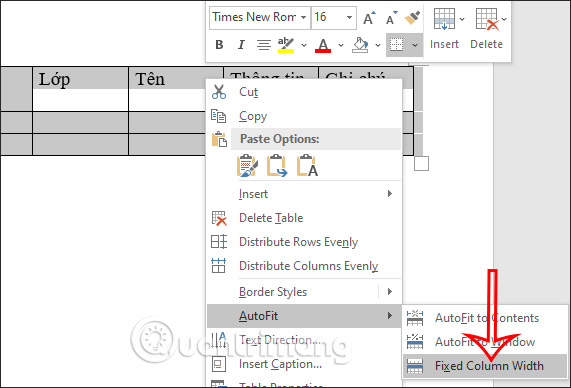Image resolution: width=571 pixels, height=388 pixels.
Task: Open the font name combo box
Action: 260,17
